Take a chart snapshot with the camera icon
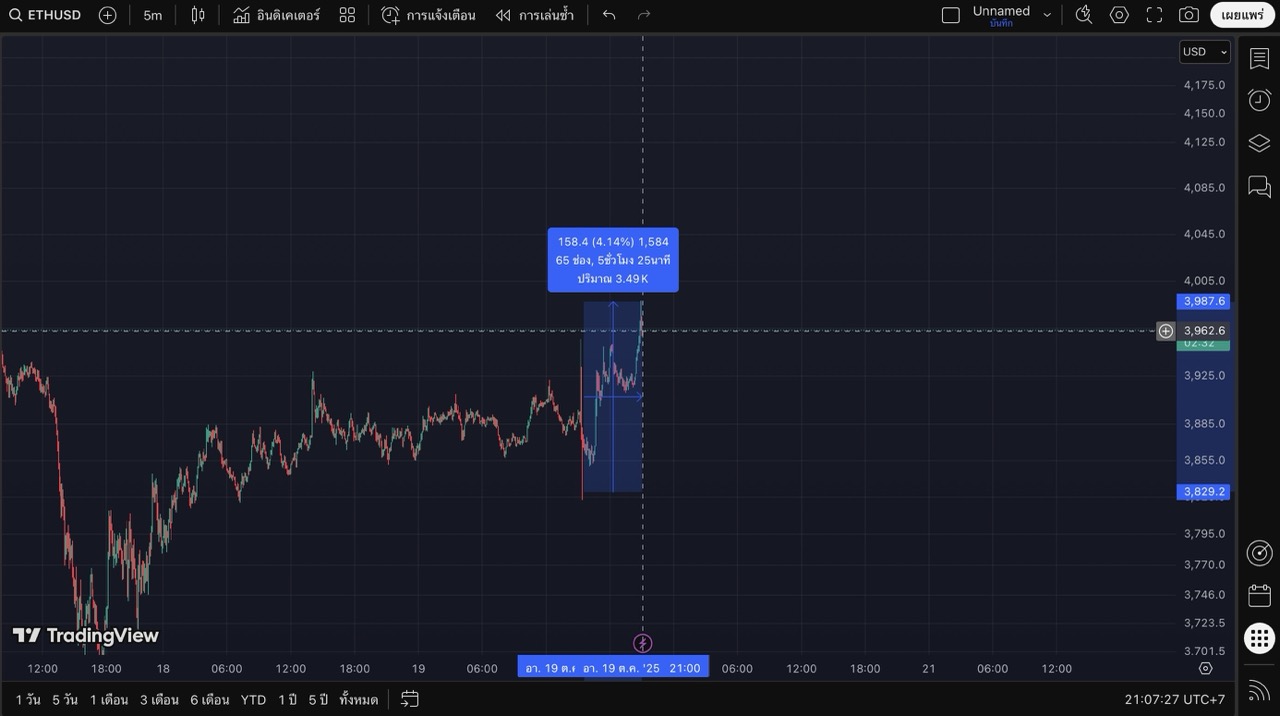Viewport: 1280px width, 716px height. tap(1189, 15)
